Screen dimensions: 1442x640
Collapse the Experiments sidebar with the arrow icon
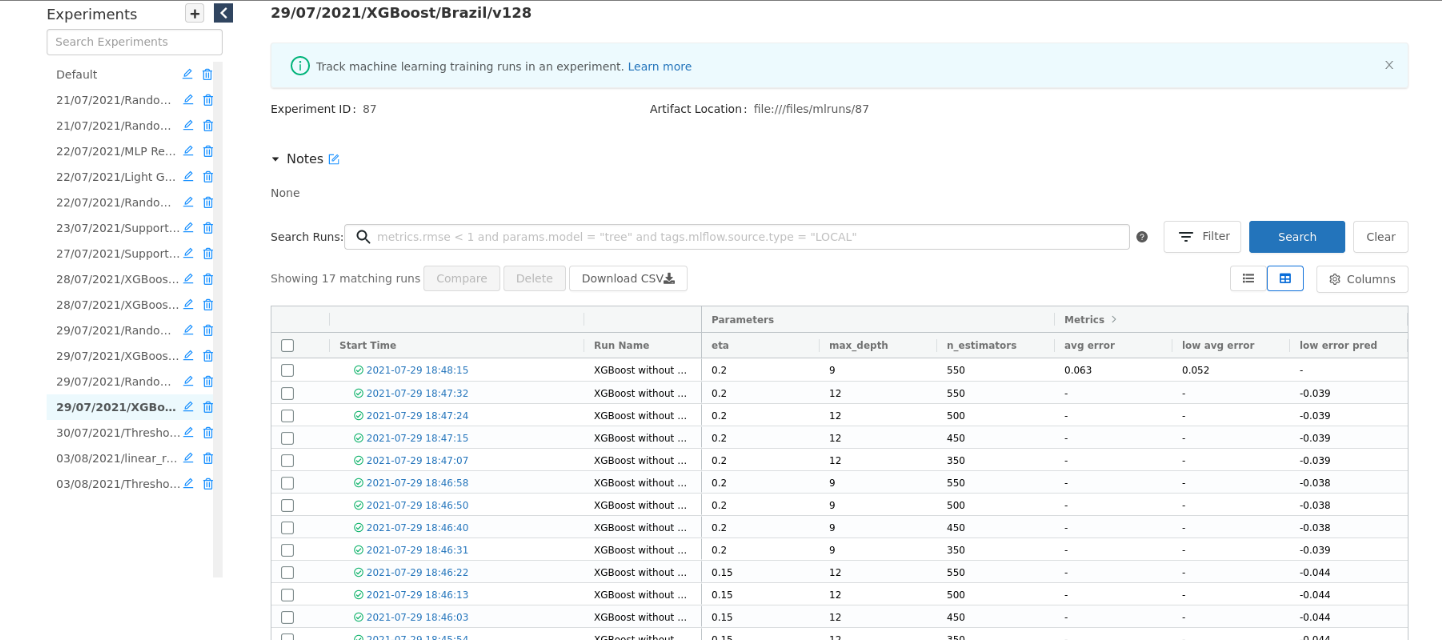pyautogui.click(x=223, y=13)
